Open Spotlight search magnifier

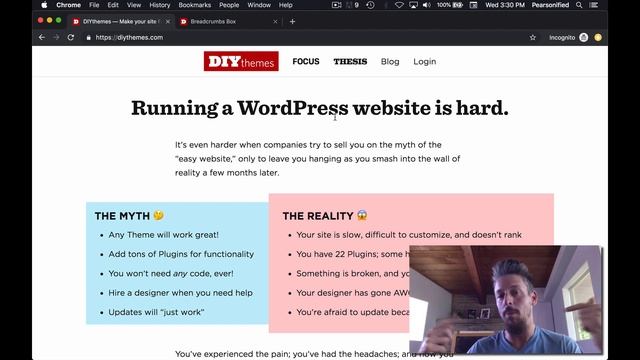tap(579, 5)
